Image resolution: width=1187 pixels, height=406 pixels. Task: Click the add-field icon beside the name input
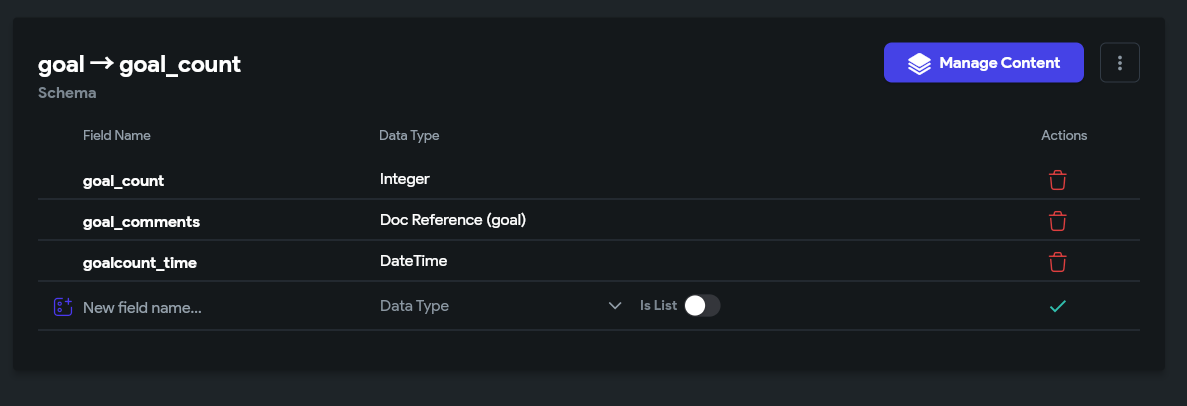pos(63,306)
